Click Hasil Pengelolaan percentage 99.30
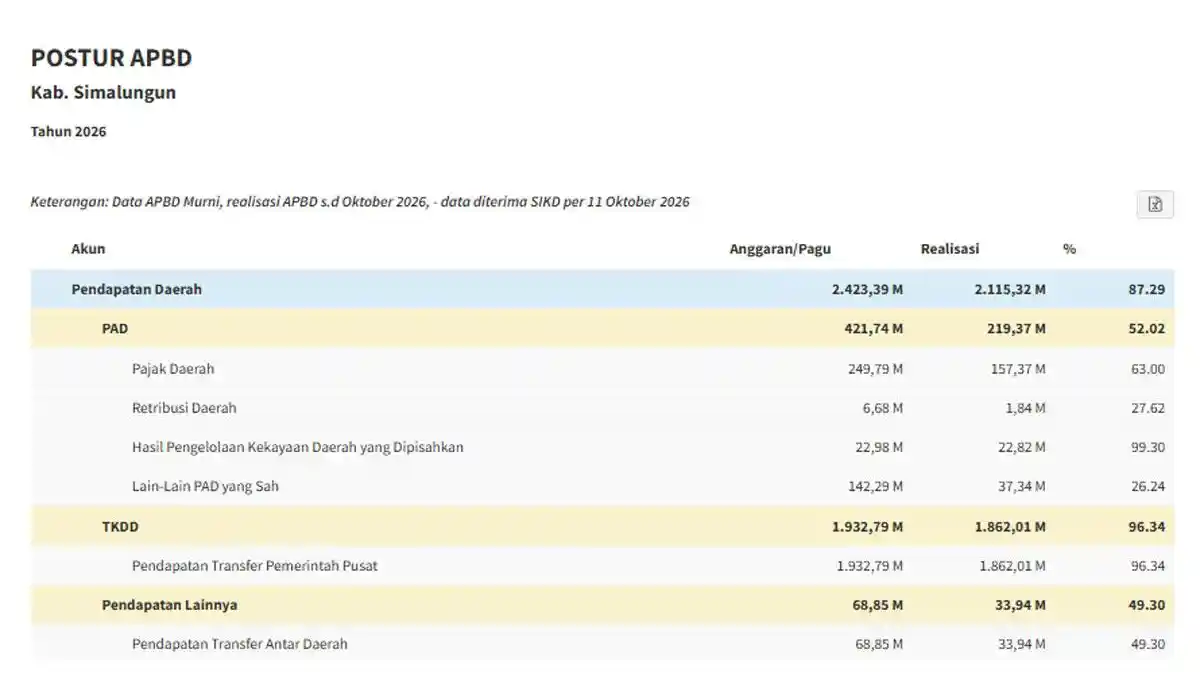Screen dimensions: 1200x675 point(1148,448)
